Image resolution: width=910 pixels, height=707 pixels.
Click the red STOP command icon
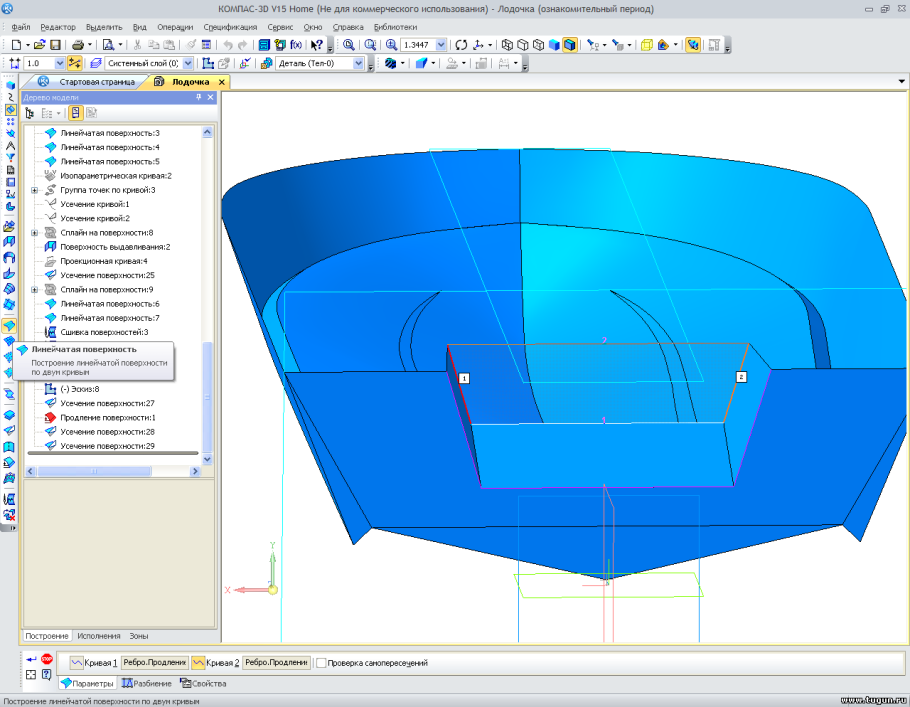tap(47, 659)
